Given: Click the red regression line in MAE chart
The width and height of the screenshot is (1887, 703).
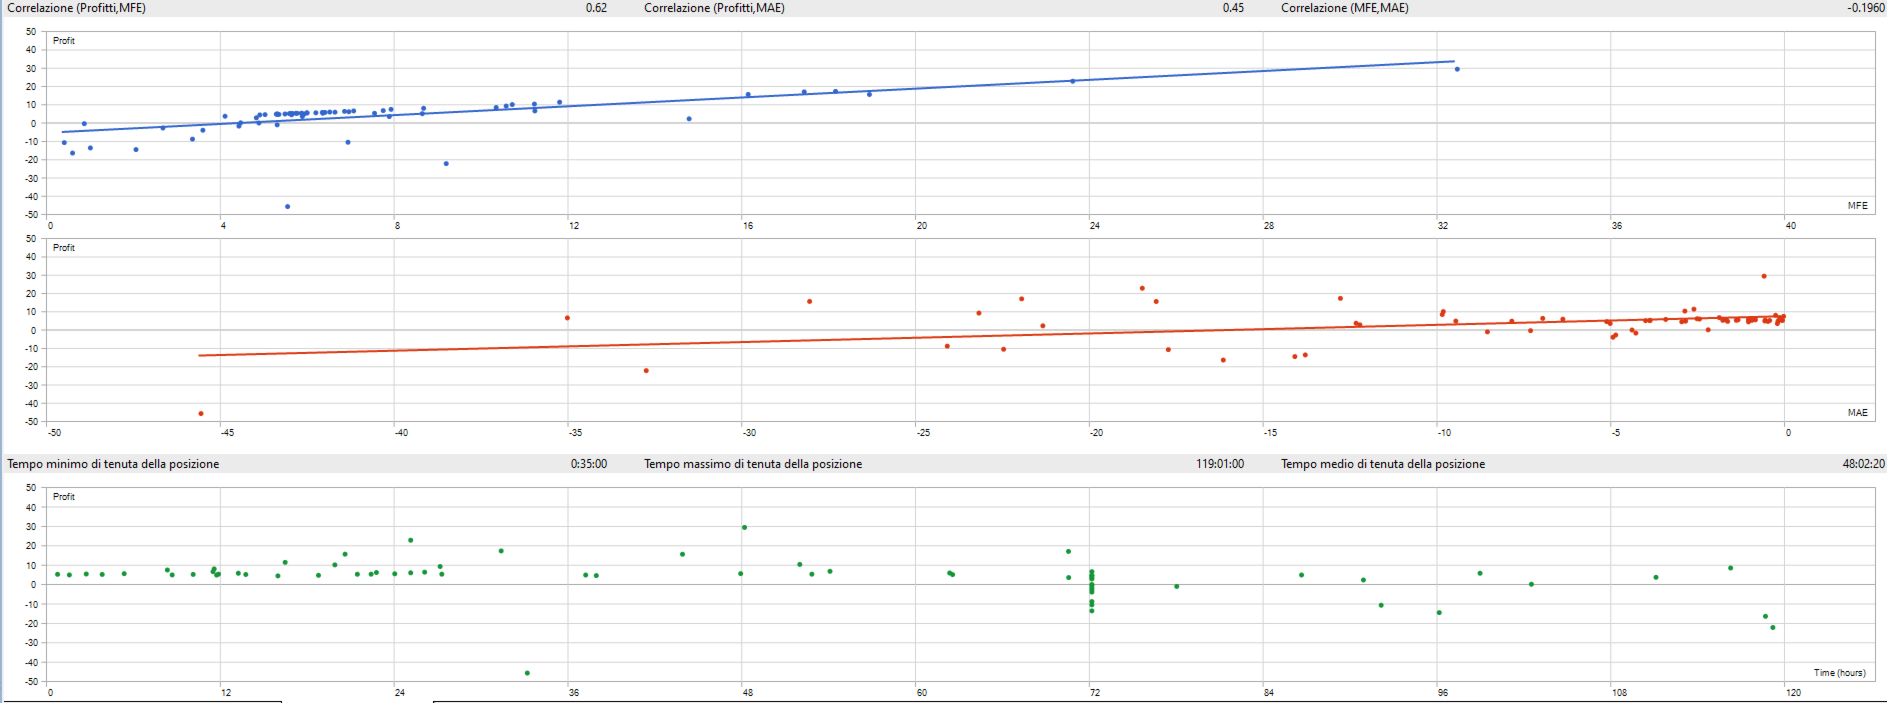Looking at the screenshot, I should pyautogui.click(x=990, y=336).
